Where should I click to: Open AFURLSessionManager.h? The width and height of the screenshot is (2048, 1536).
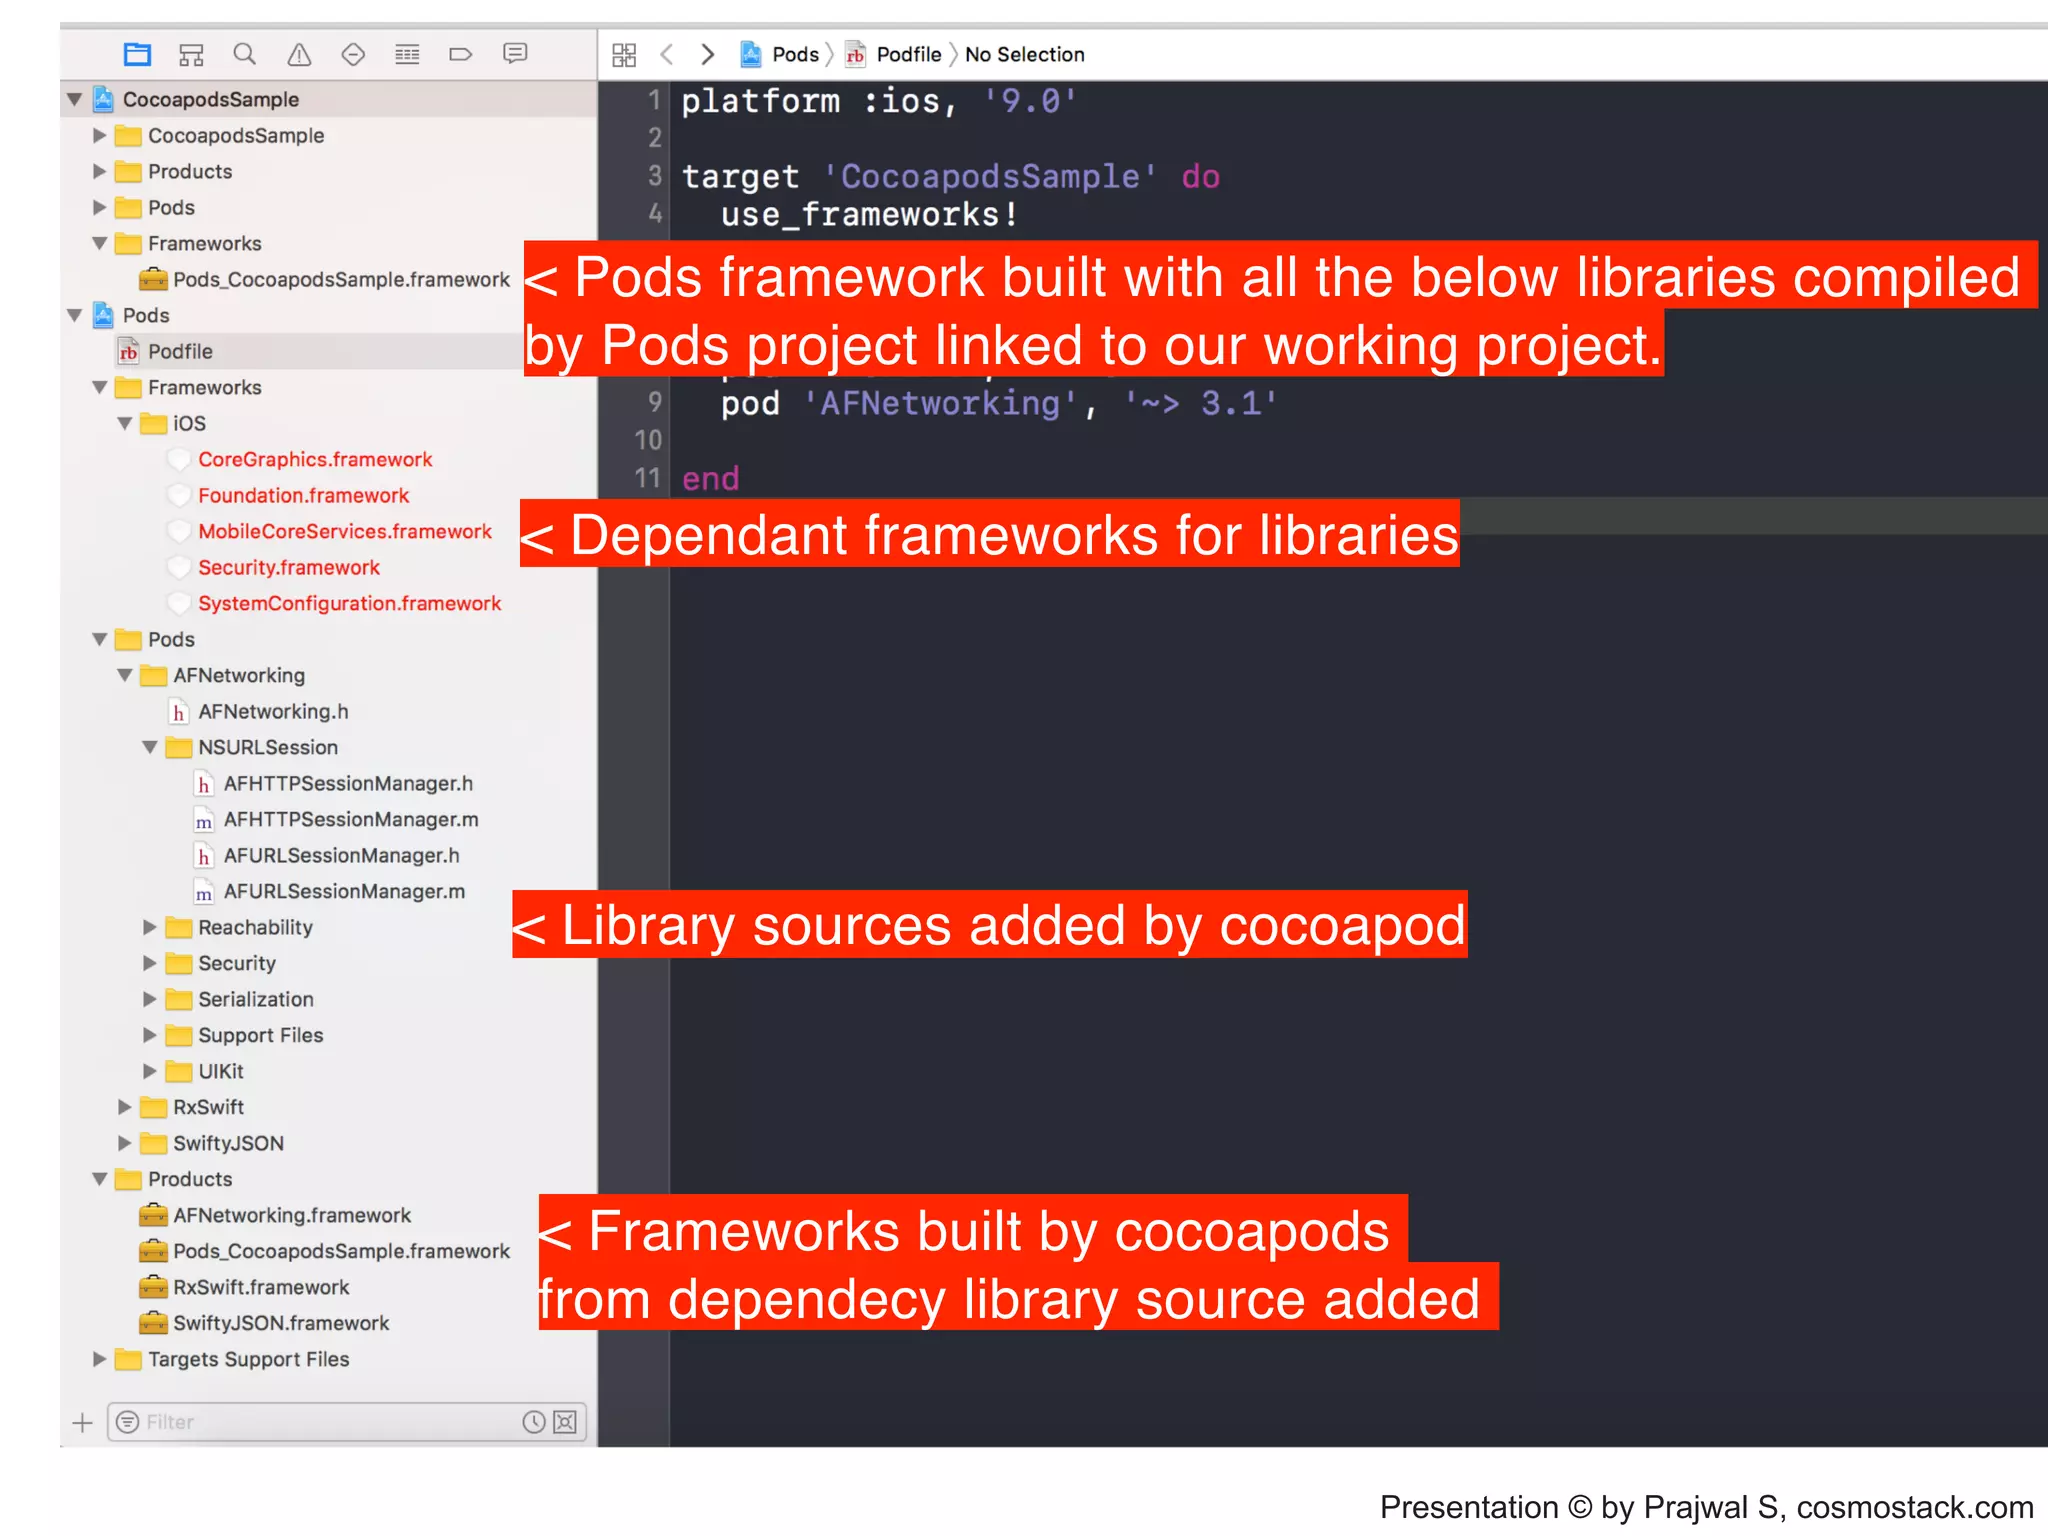click(x=342, y=855)
